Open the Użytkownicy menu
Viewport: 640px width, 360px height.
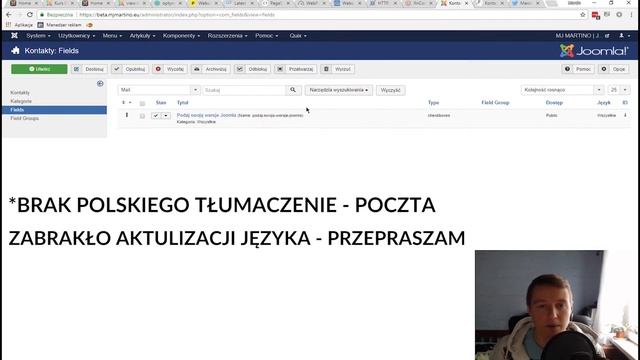pyautogui.click(x=76, y=36)
